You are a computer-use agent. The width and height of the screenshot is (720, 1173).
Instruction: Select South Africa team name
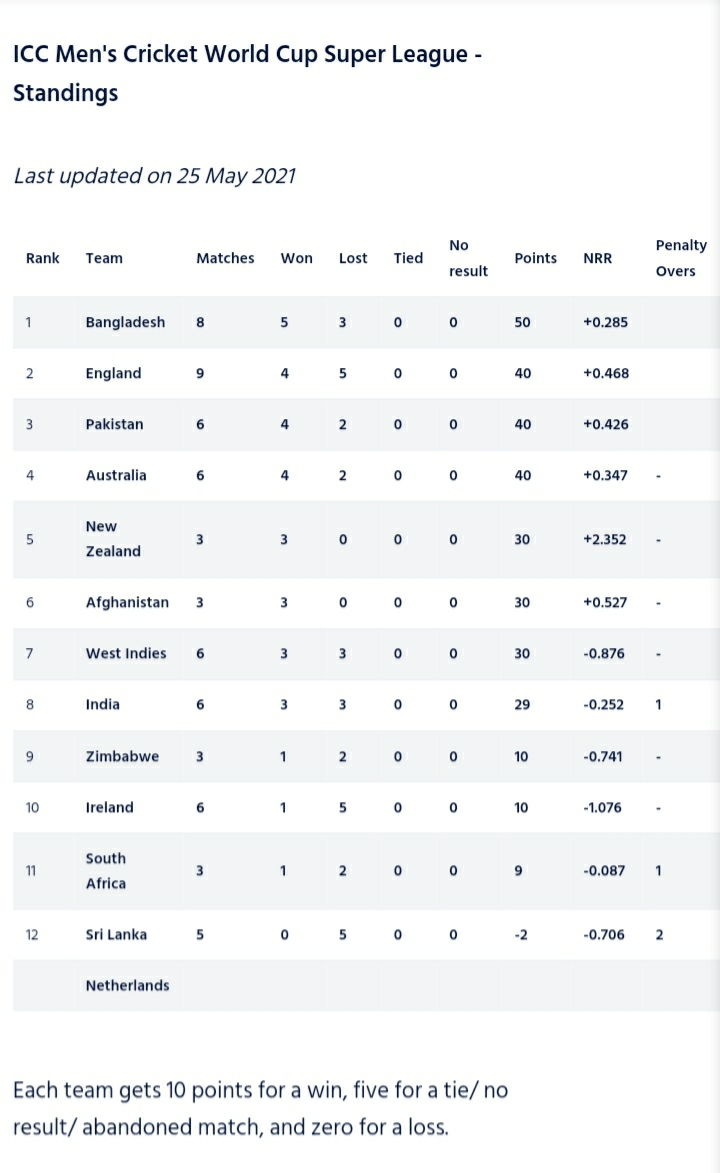click(x=106, y=871)
